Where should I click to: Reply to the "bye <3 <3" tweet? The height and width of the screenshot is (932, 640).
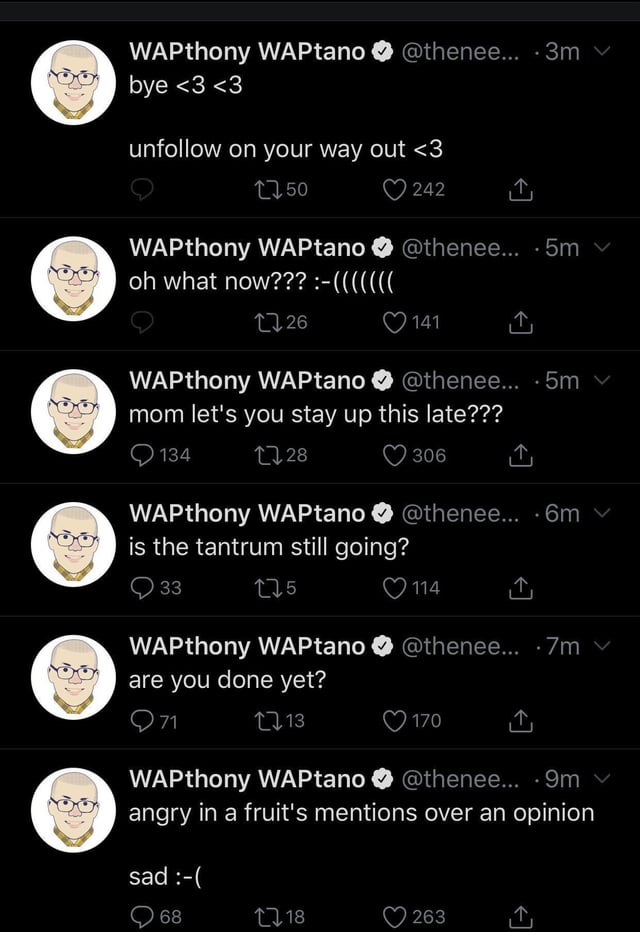[x=142, y=190]
